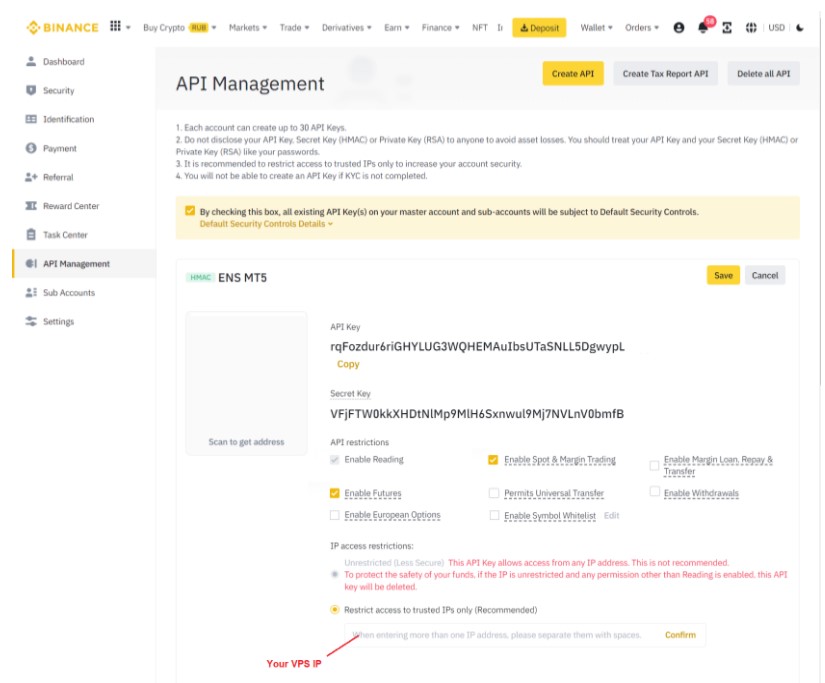Open the Trade dropdown menu
This screenshot has height=683, width=825.
(294, 27)
